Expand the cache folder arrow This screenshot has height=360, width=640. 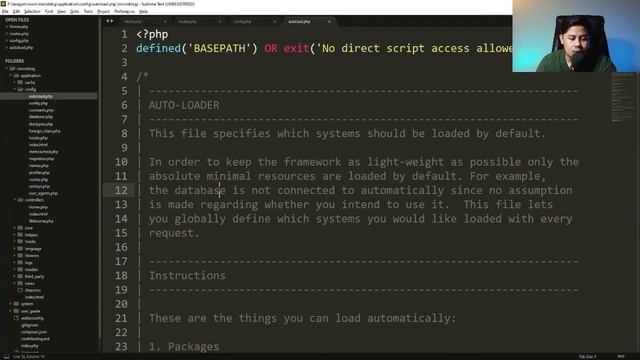[x=15, y=83]
